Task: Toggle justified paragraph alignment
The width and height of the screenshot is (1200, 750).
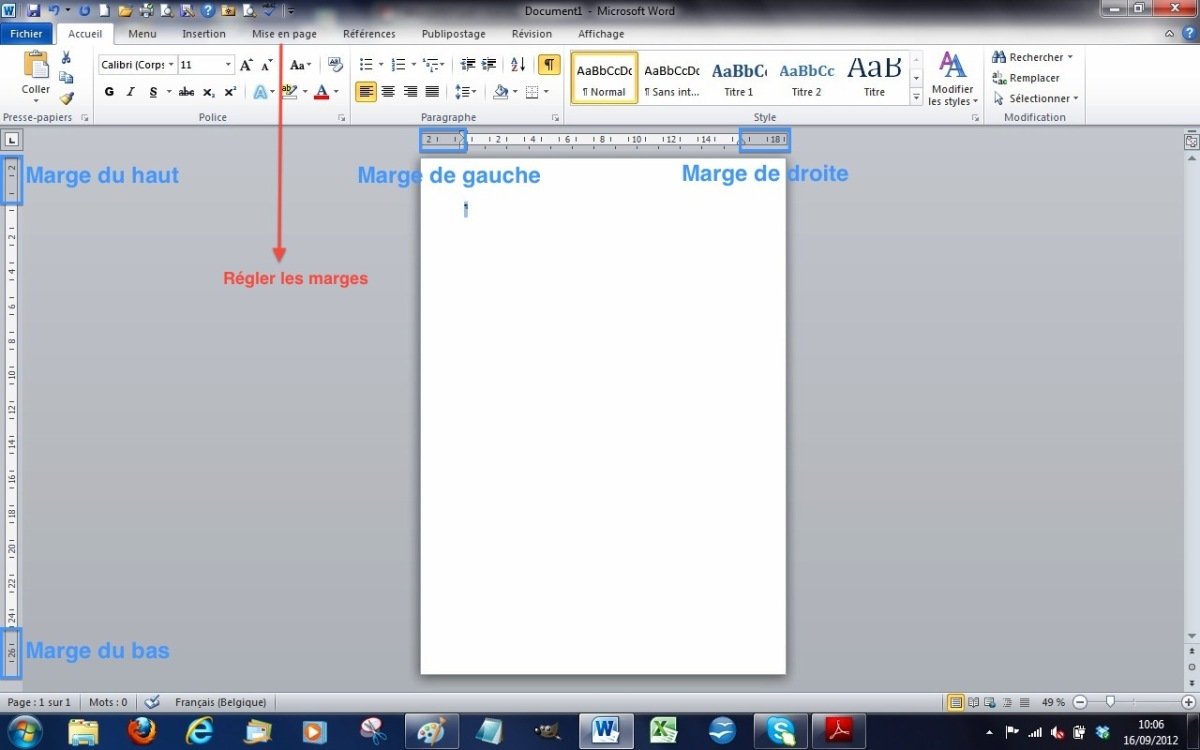Action: pyautogui.click(x=431, y=91)
